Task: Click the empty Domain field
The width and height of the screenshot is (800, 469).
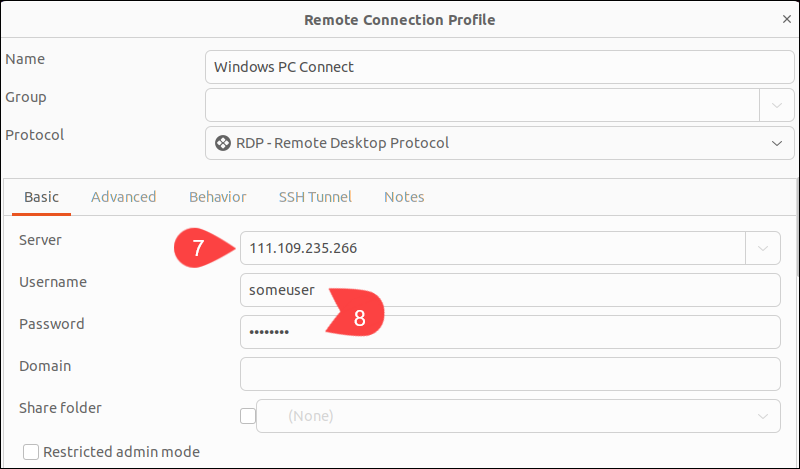Action: [x=510, y=374]
